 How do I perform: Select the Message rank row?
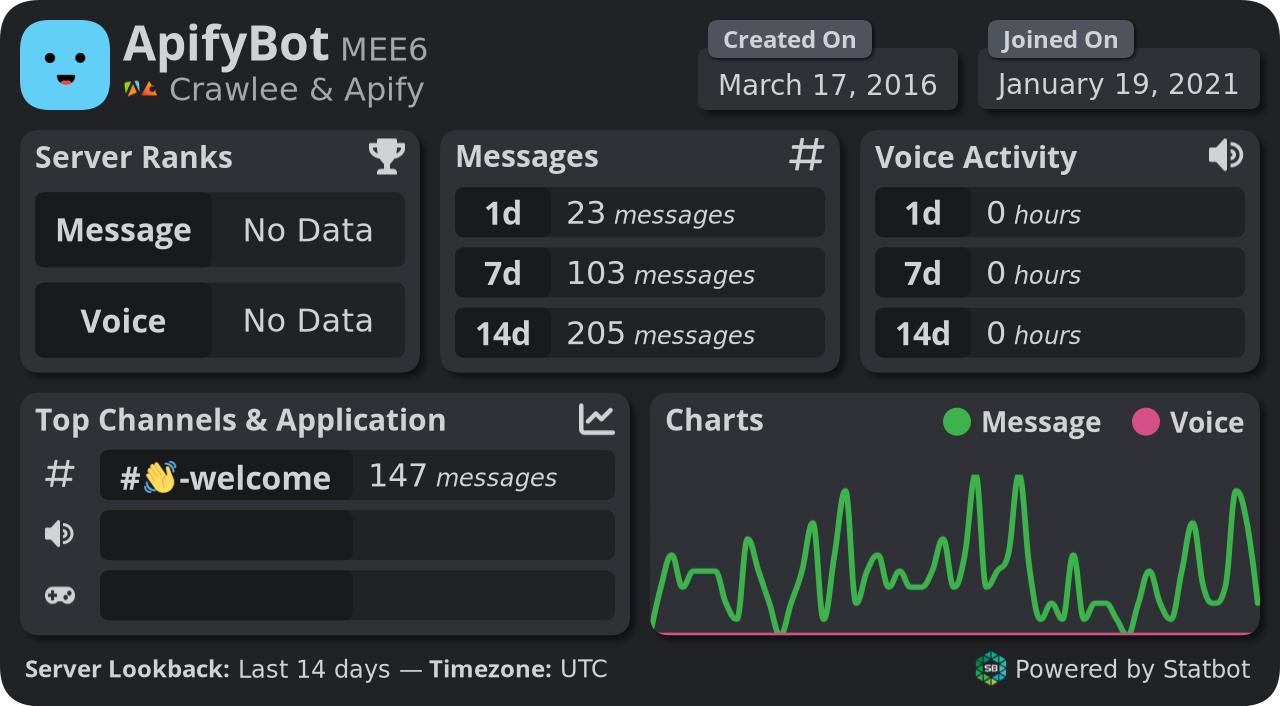[x=220, y=230]
